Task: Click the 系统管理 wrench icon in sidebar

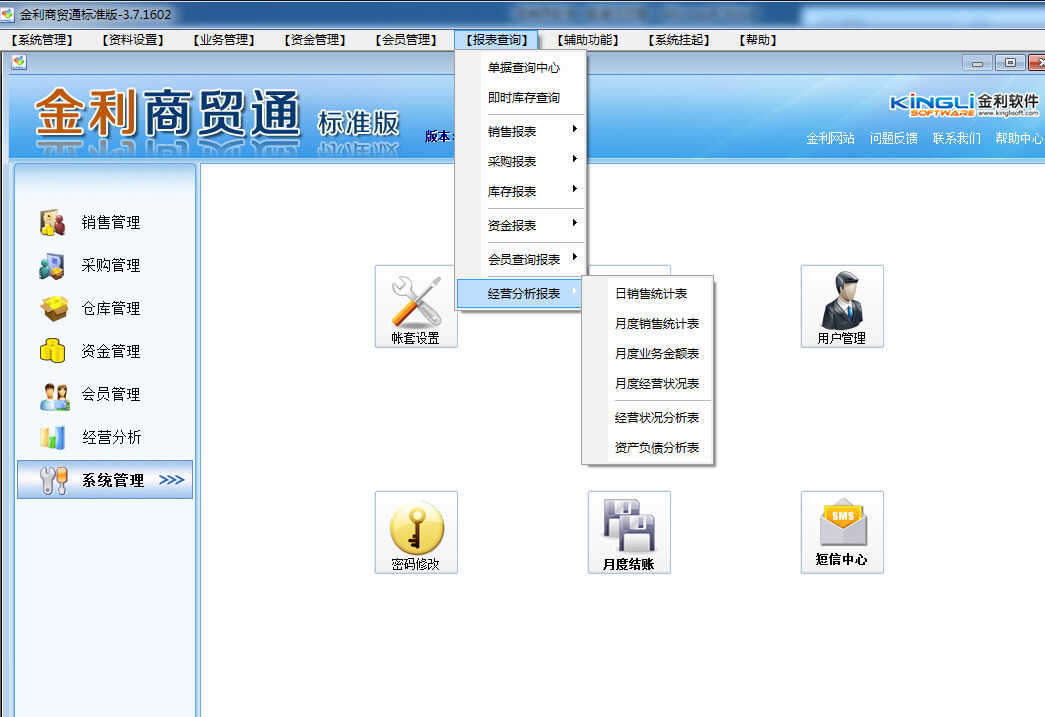Action: click(x=53, y=480)
